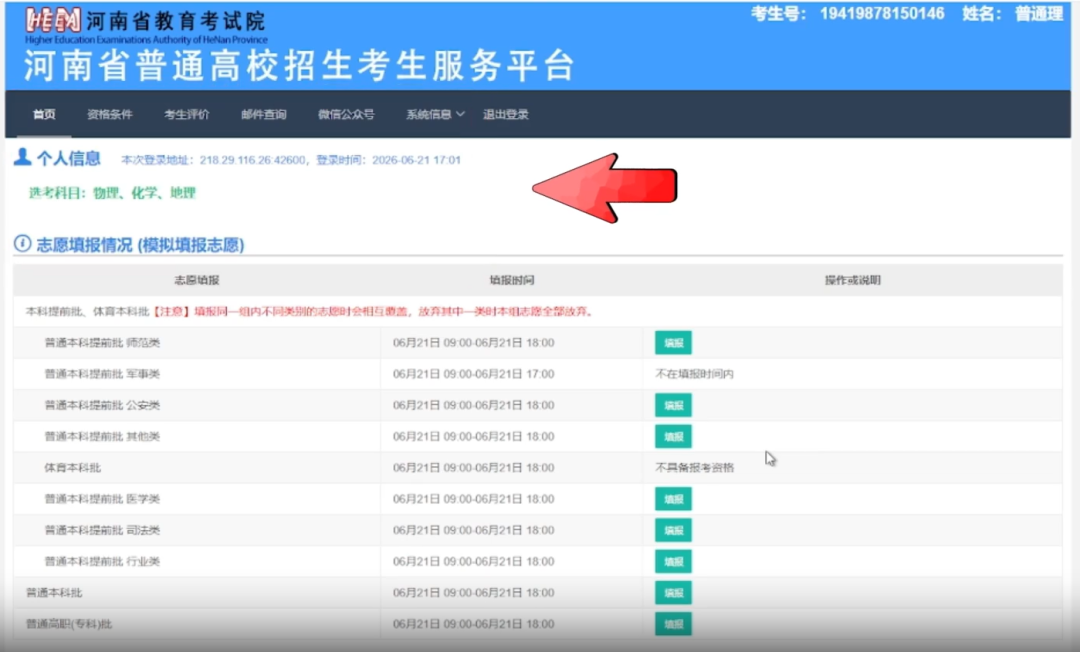Click the 普通本科提前批 司法类 row label
Image resolution: width=1080 pixels, height=652 pixels.
coord(102,530)
